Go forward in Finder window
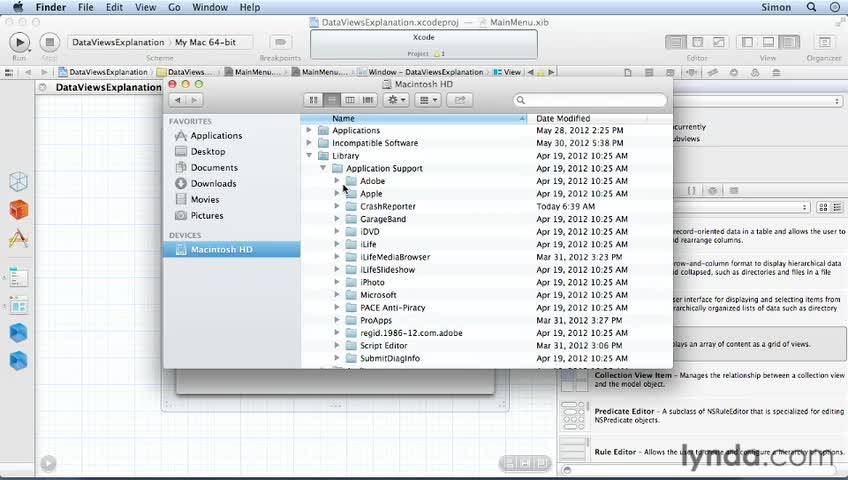Image resolution: width=848 pixels, height=480 pixels. [x=194, y=100]
